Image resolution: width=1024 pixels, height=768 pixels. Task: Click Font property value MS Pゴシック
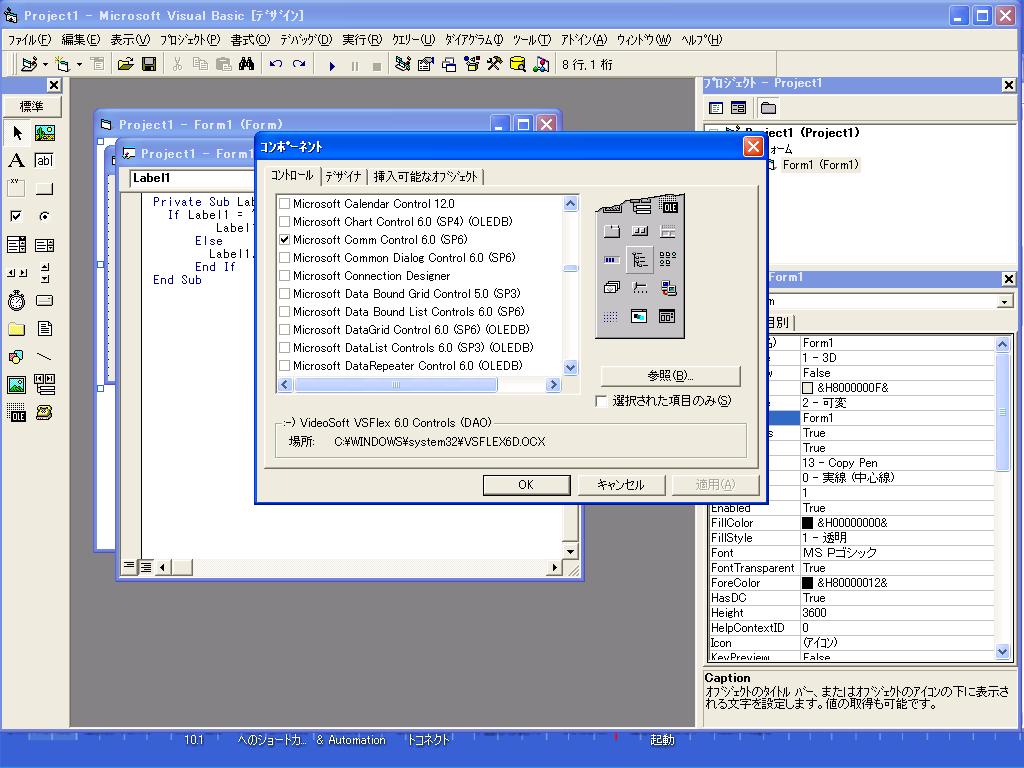[x=840, y=553]
